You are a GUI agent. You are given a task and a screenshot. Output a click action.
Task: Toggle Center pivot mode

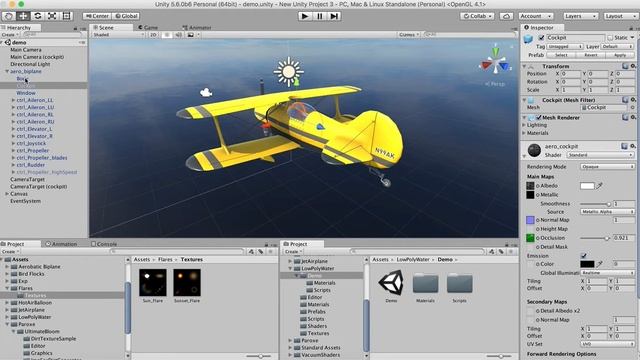pos(96,16)
